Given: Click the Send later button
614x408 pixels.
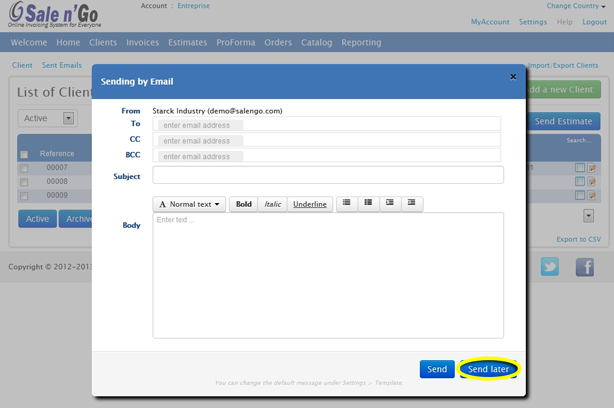Looking at the screenshot, I should coord(488,369).
